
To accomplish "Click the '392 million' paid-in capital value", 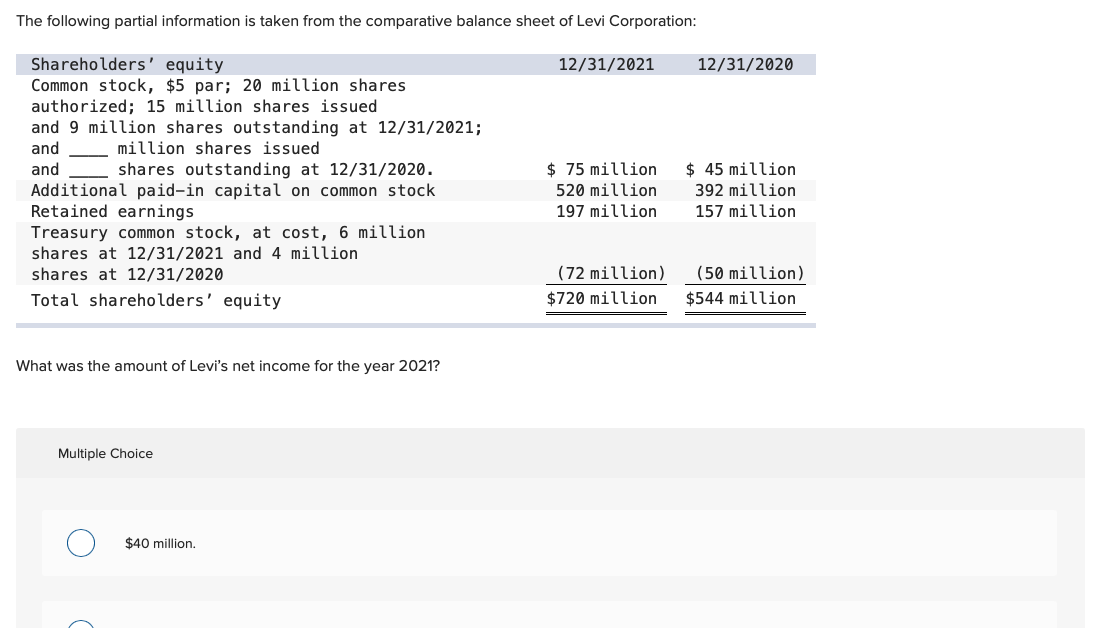I will coord(746,191).
